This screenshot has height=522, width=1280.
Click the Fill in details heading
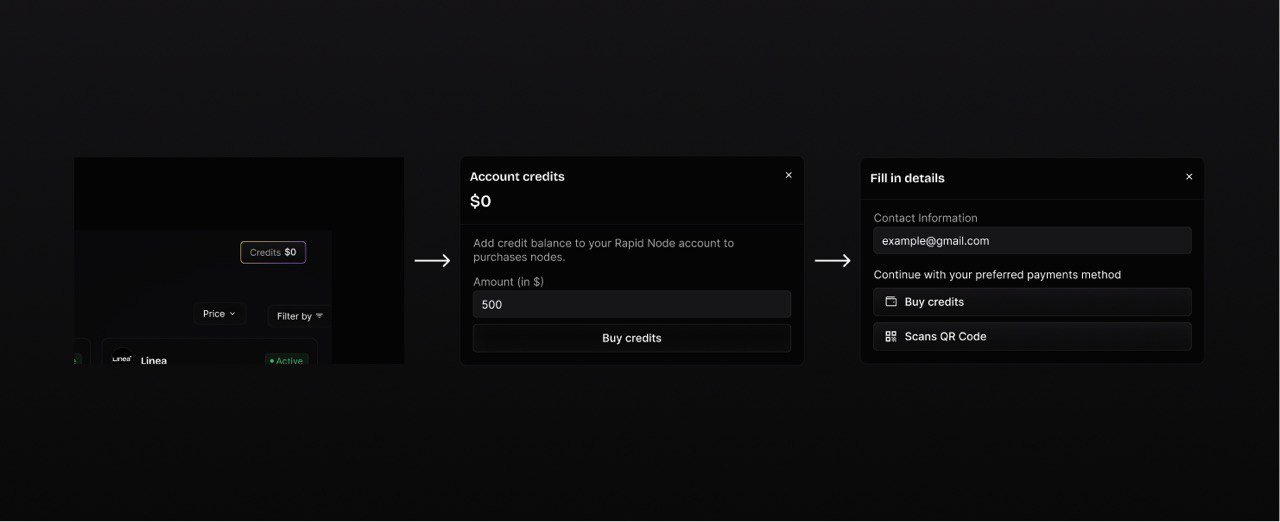907,178
